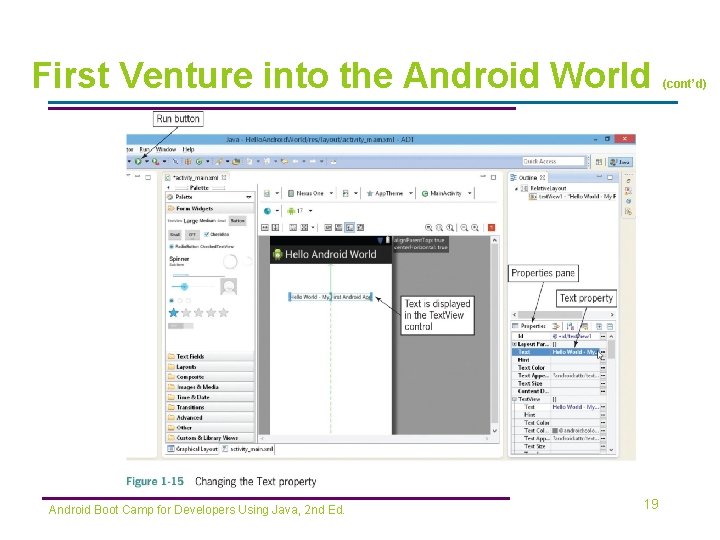Select the RatingBar stars widget in palette

click(198, 313)
